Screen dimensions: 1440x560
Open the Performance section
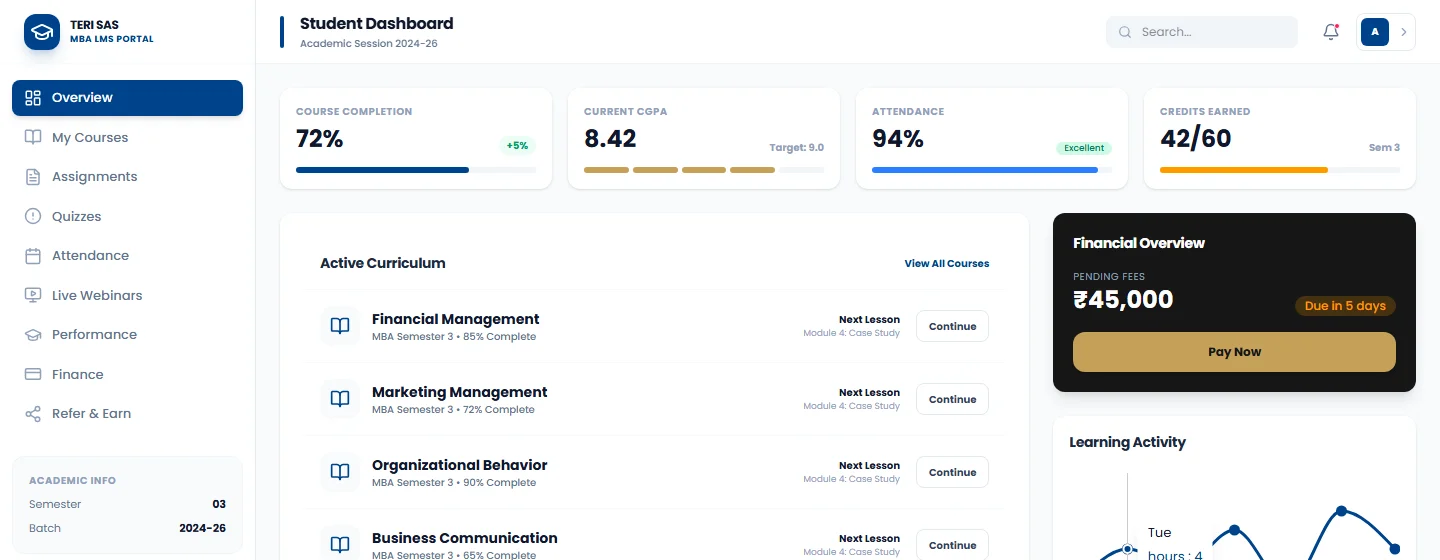pos(127,335)
